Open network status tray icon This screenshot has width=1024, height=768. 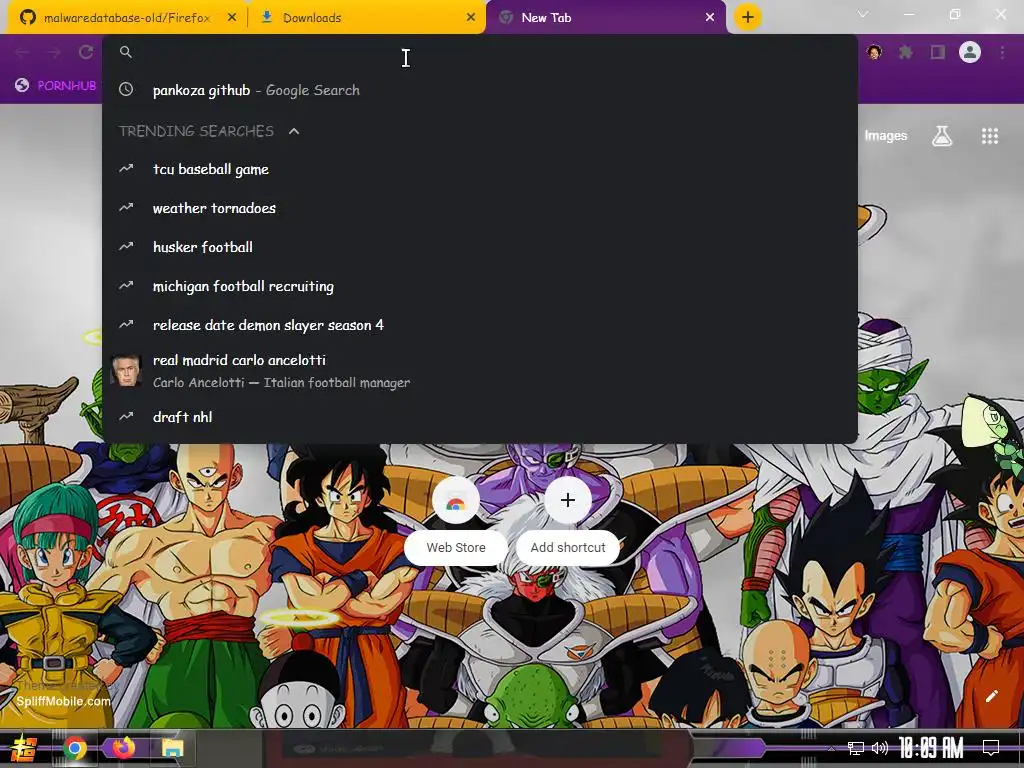coord(856,748)
